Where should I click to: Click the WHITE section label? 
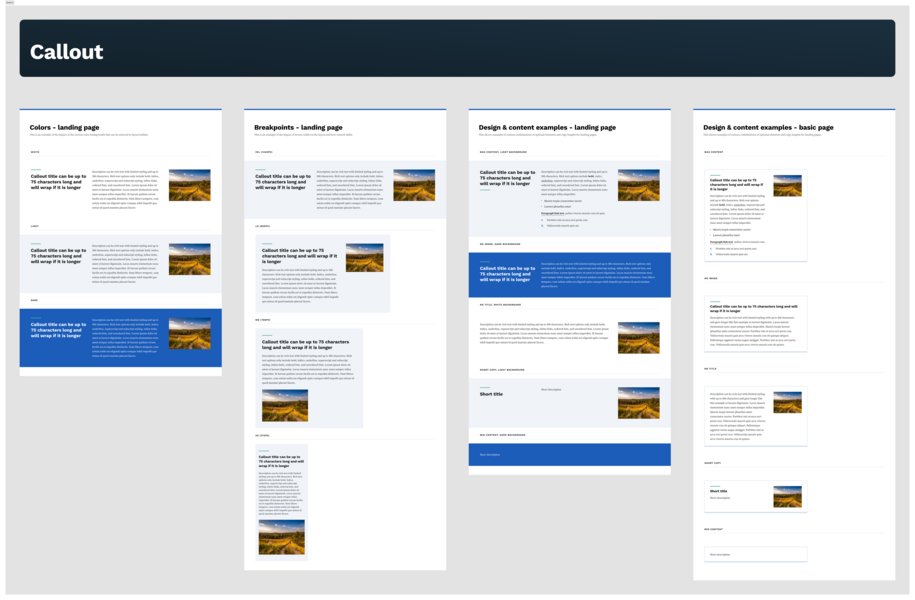36,152
